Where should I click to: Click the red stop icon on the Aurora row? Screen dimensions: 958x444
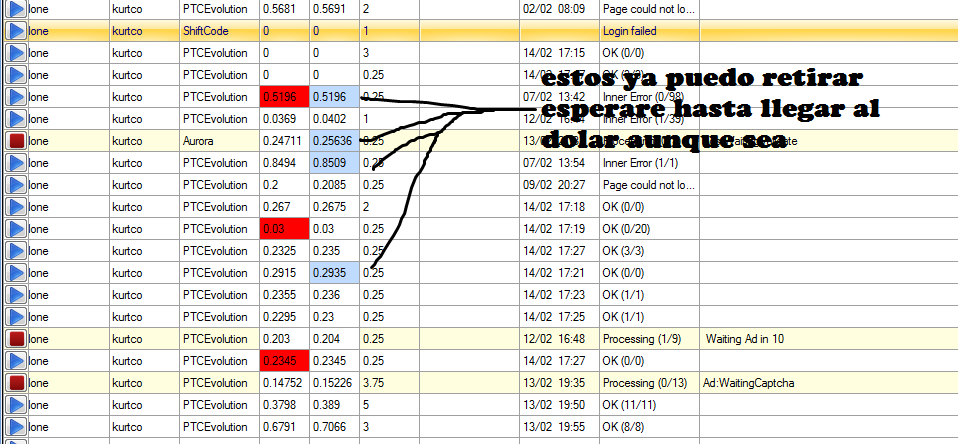pos(16,141)
